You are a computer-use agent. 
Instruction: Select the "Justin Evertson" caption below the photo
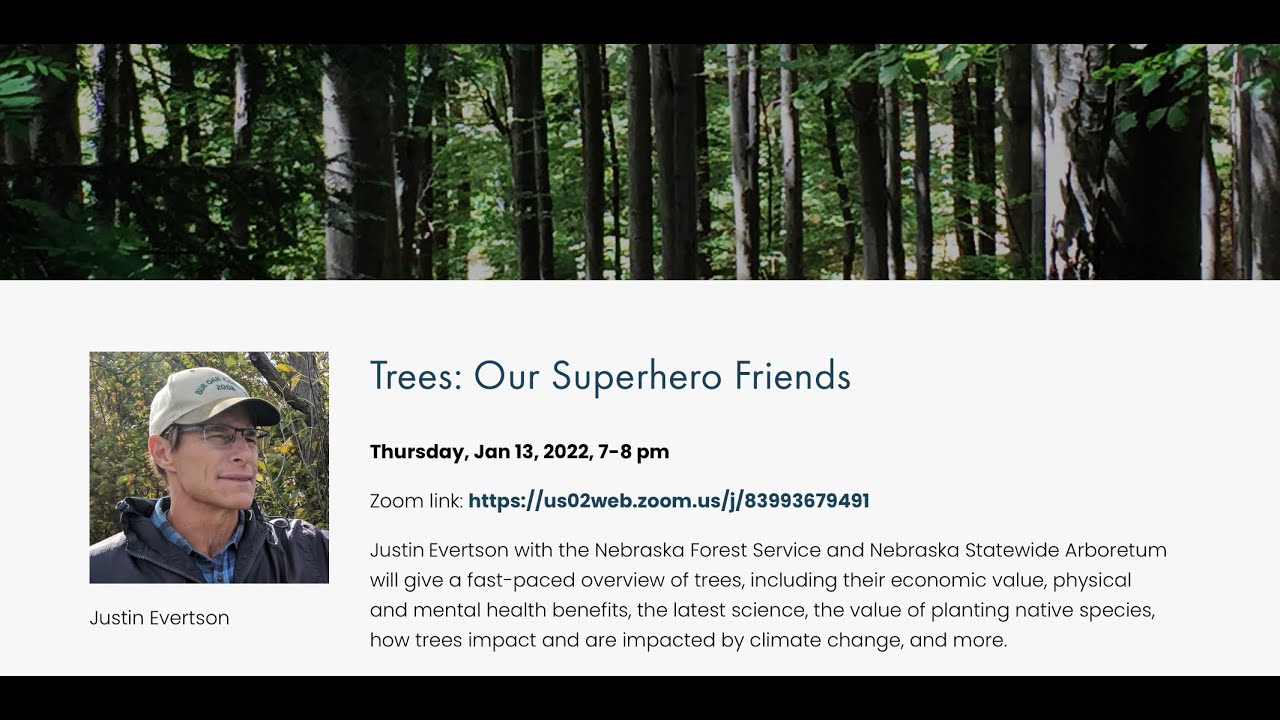pos(159,618)
